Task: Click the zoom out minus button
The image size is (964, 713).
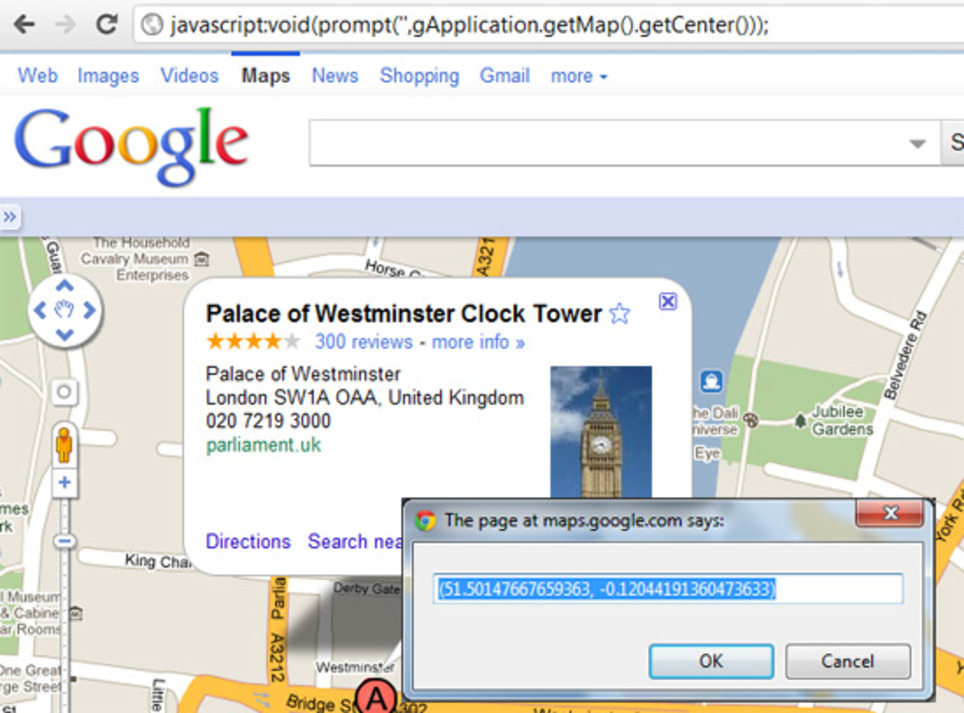Action: point(64,541)
